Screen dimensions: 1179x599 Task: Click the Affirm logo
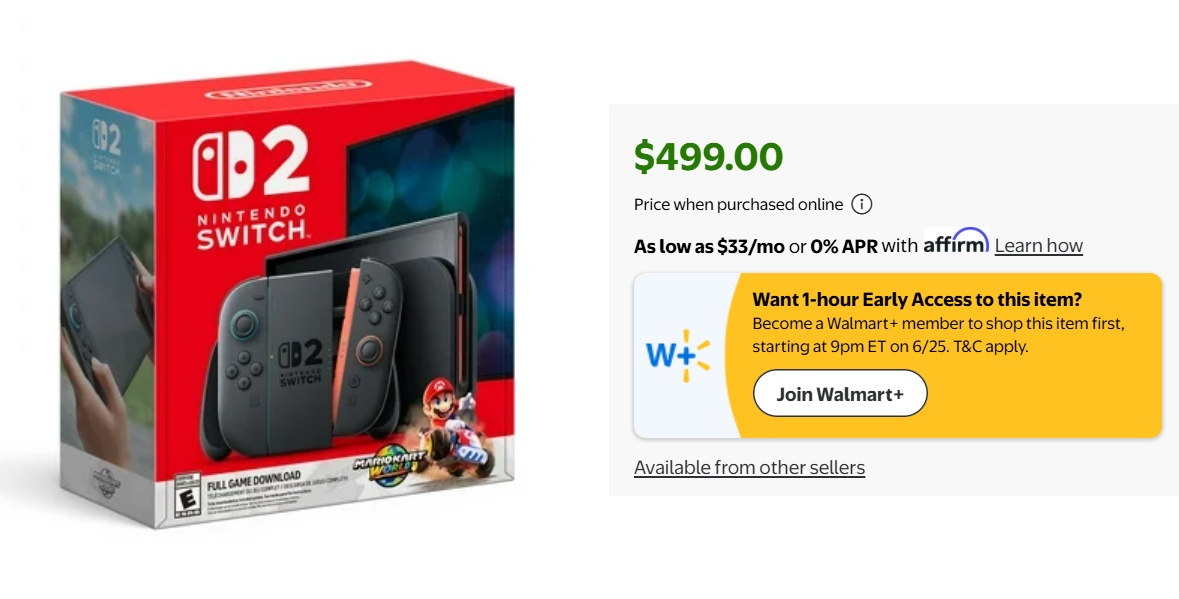click(956, 241)
